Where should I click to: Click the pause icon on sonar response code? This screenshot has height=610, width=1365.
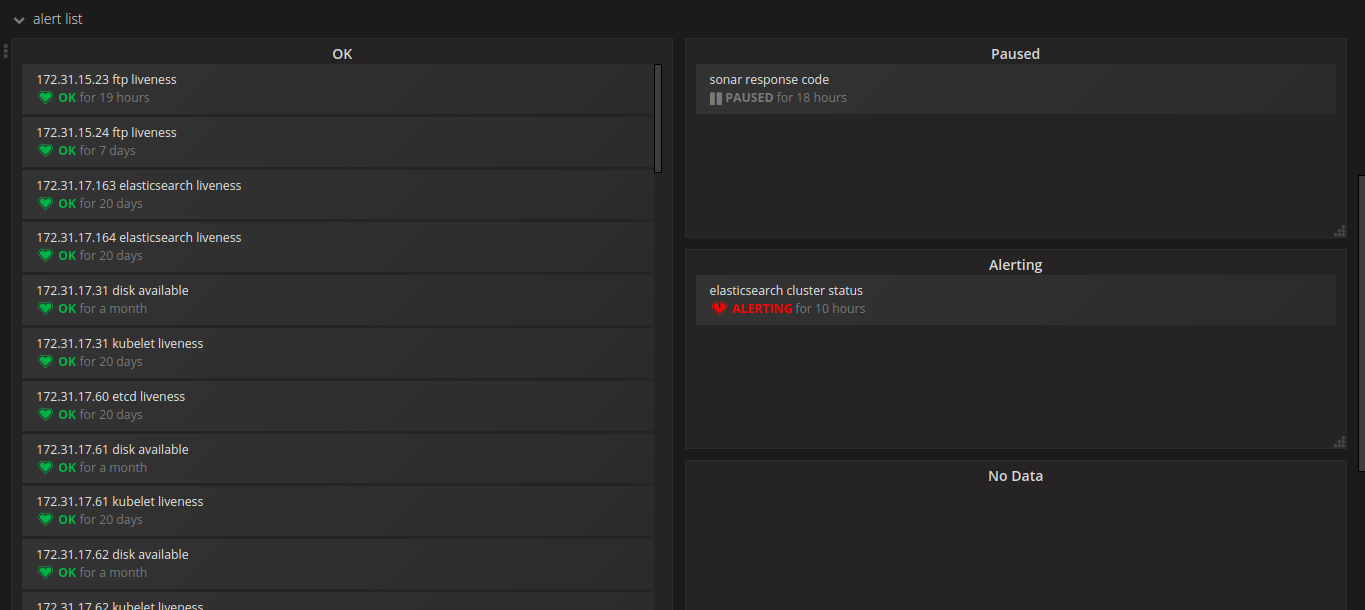716,98
